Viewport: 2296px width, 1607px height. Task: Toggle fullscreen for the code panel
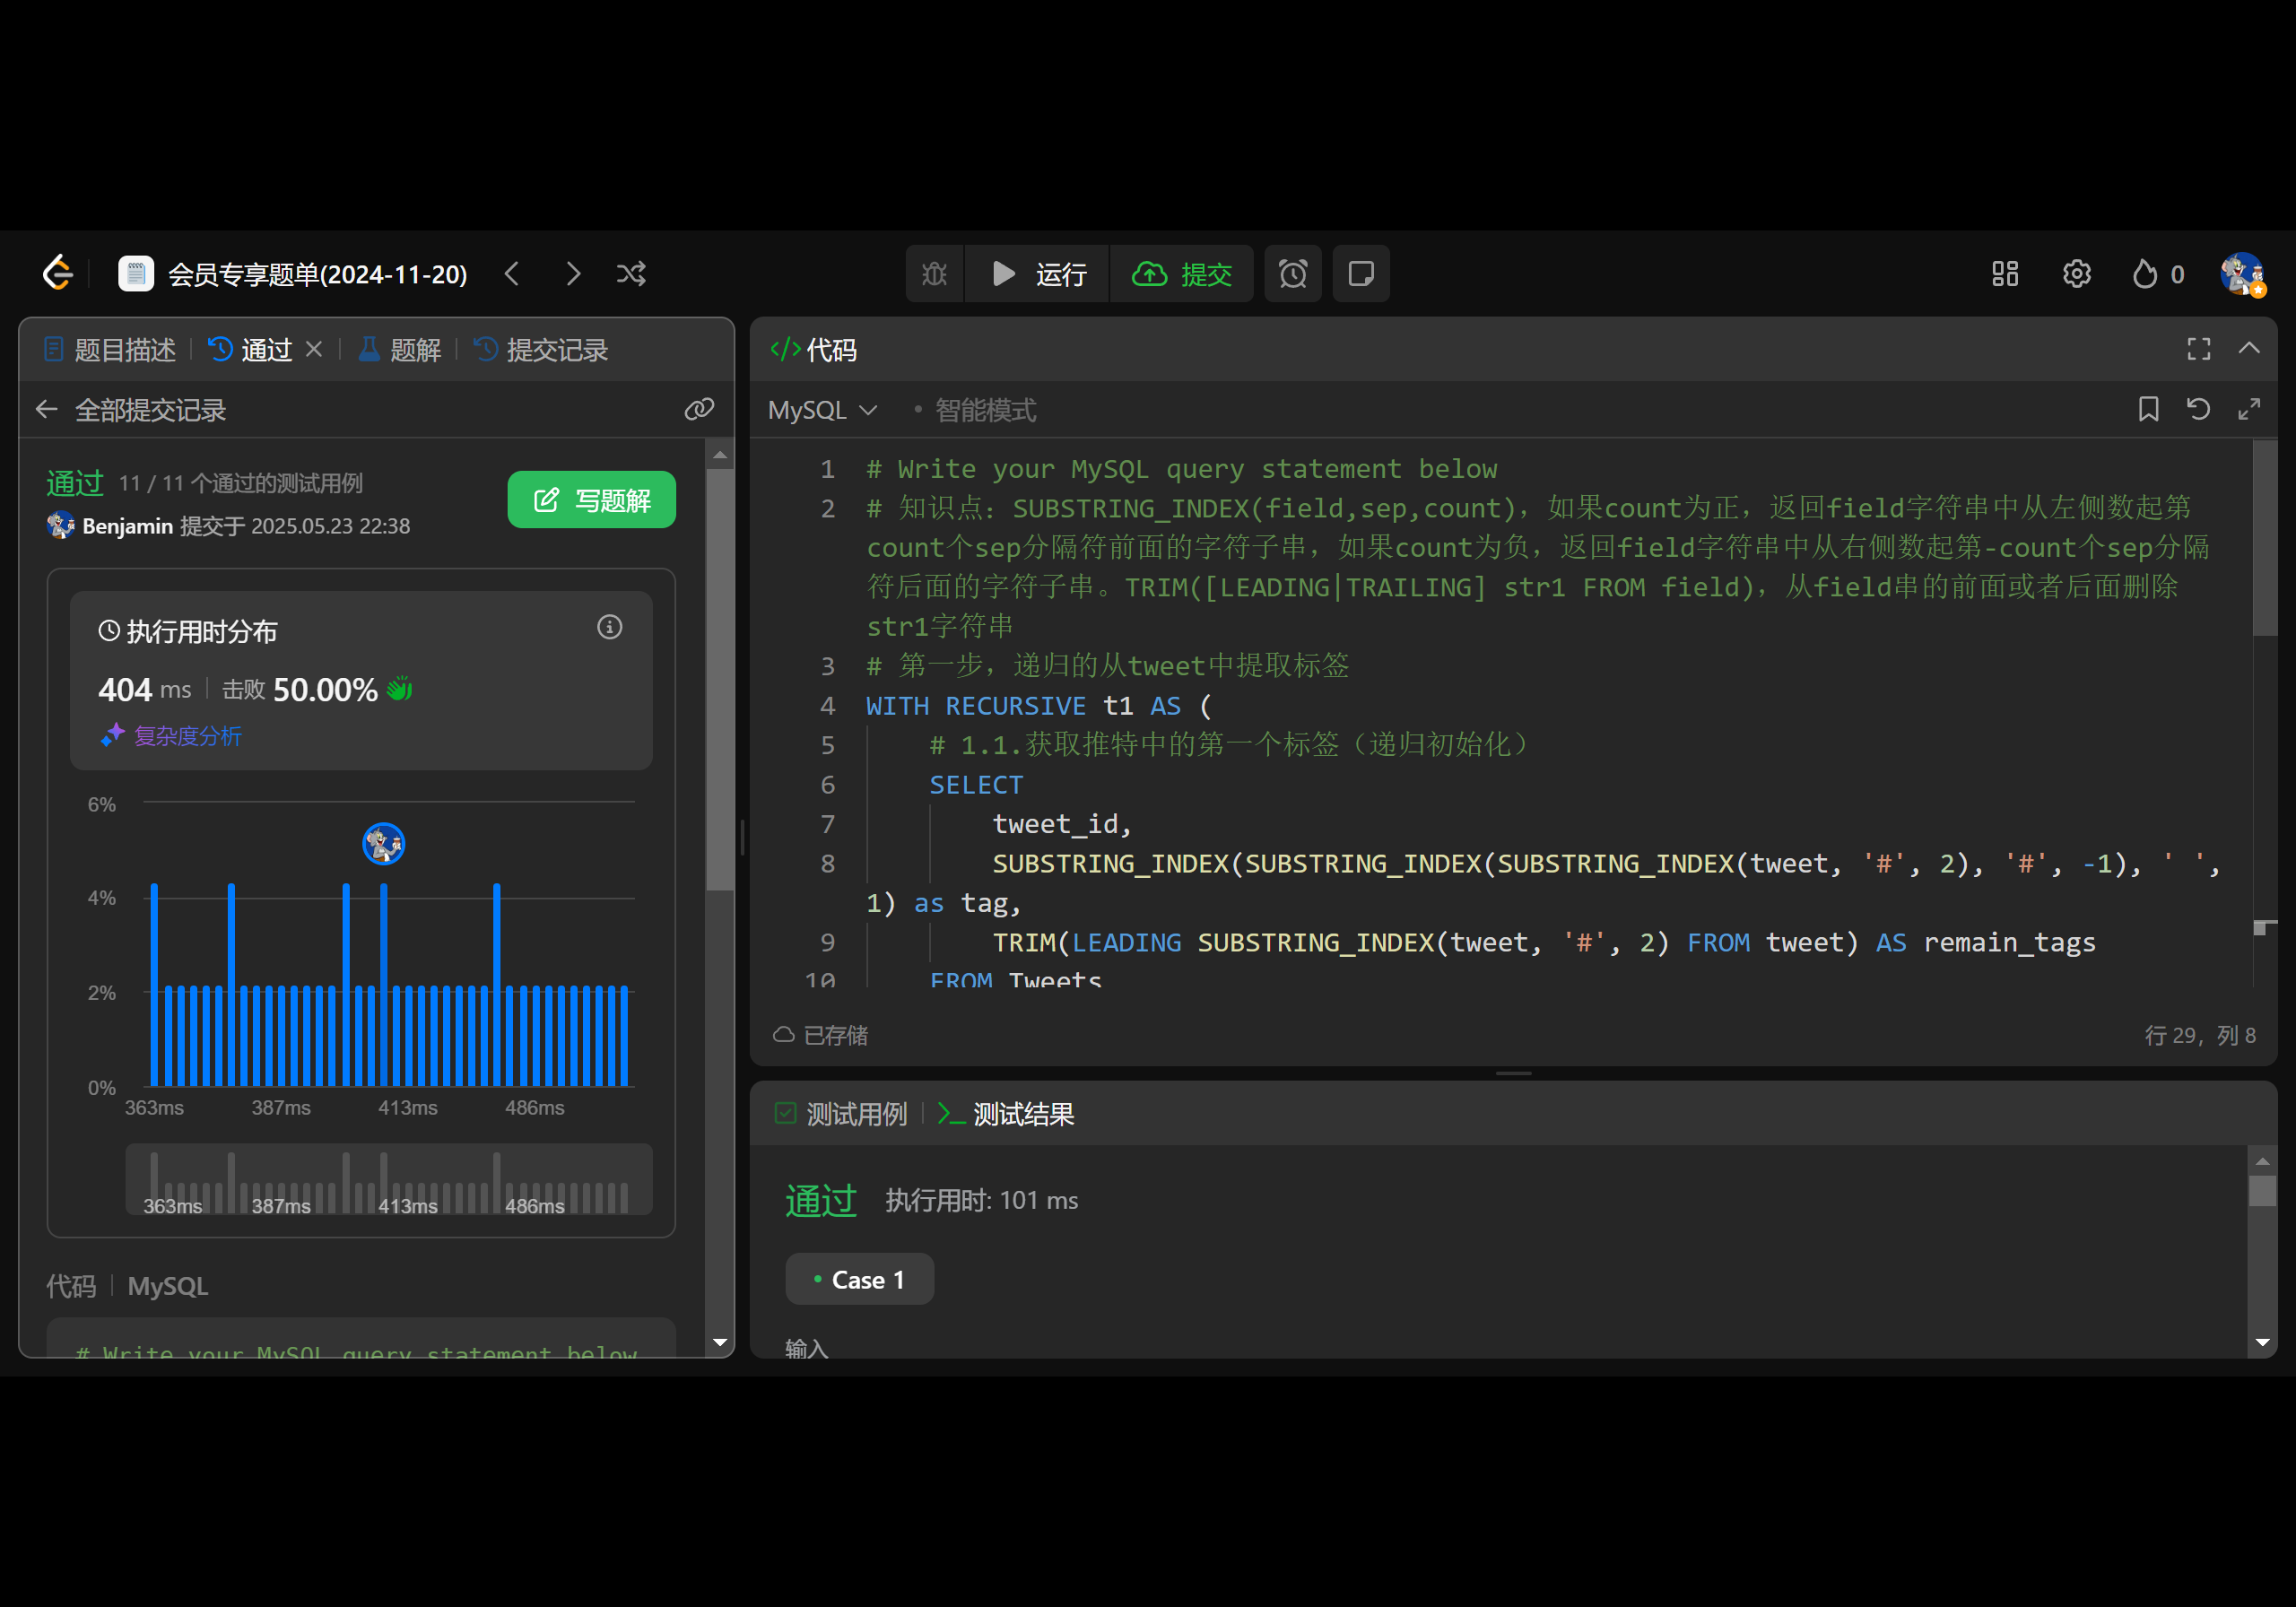tap(2198, 349)
